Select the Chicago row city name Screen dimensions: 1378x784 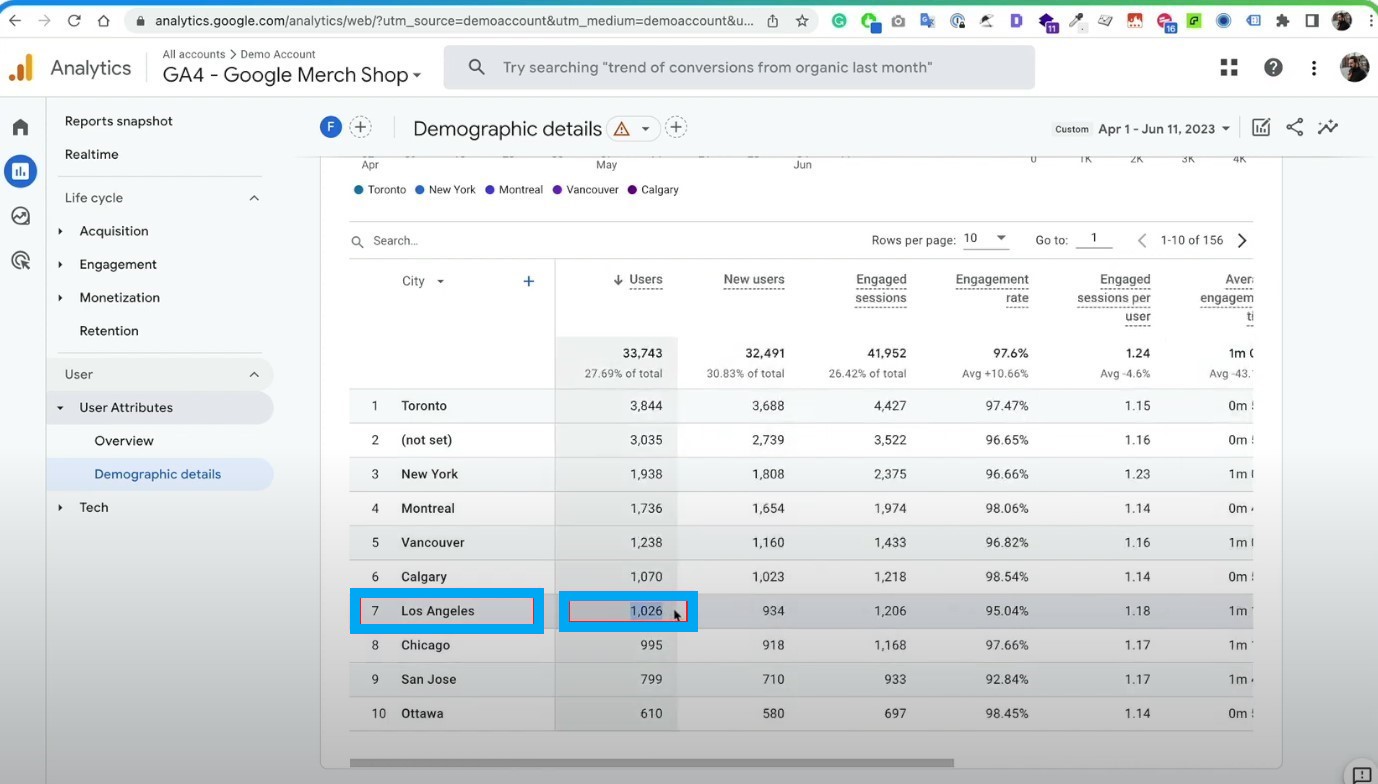coord(425,645)
